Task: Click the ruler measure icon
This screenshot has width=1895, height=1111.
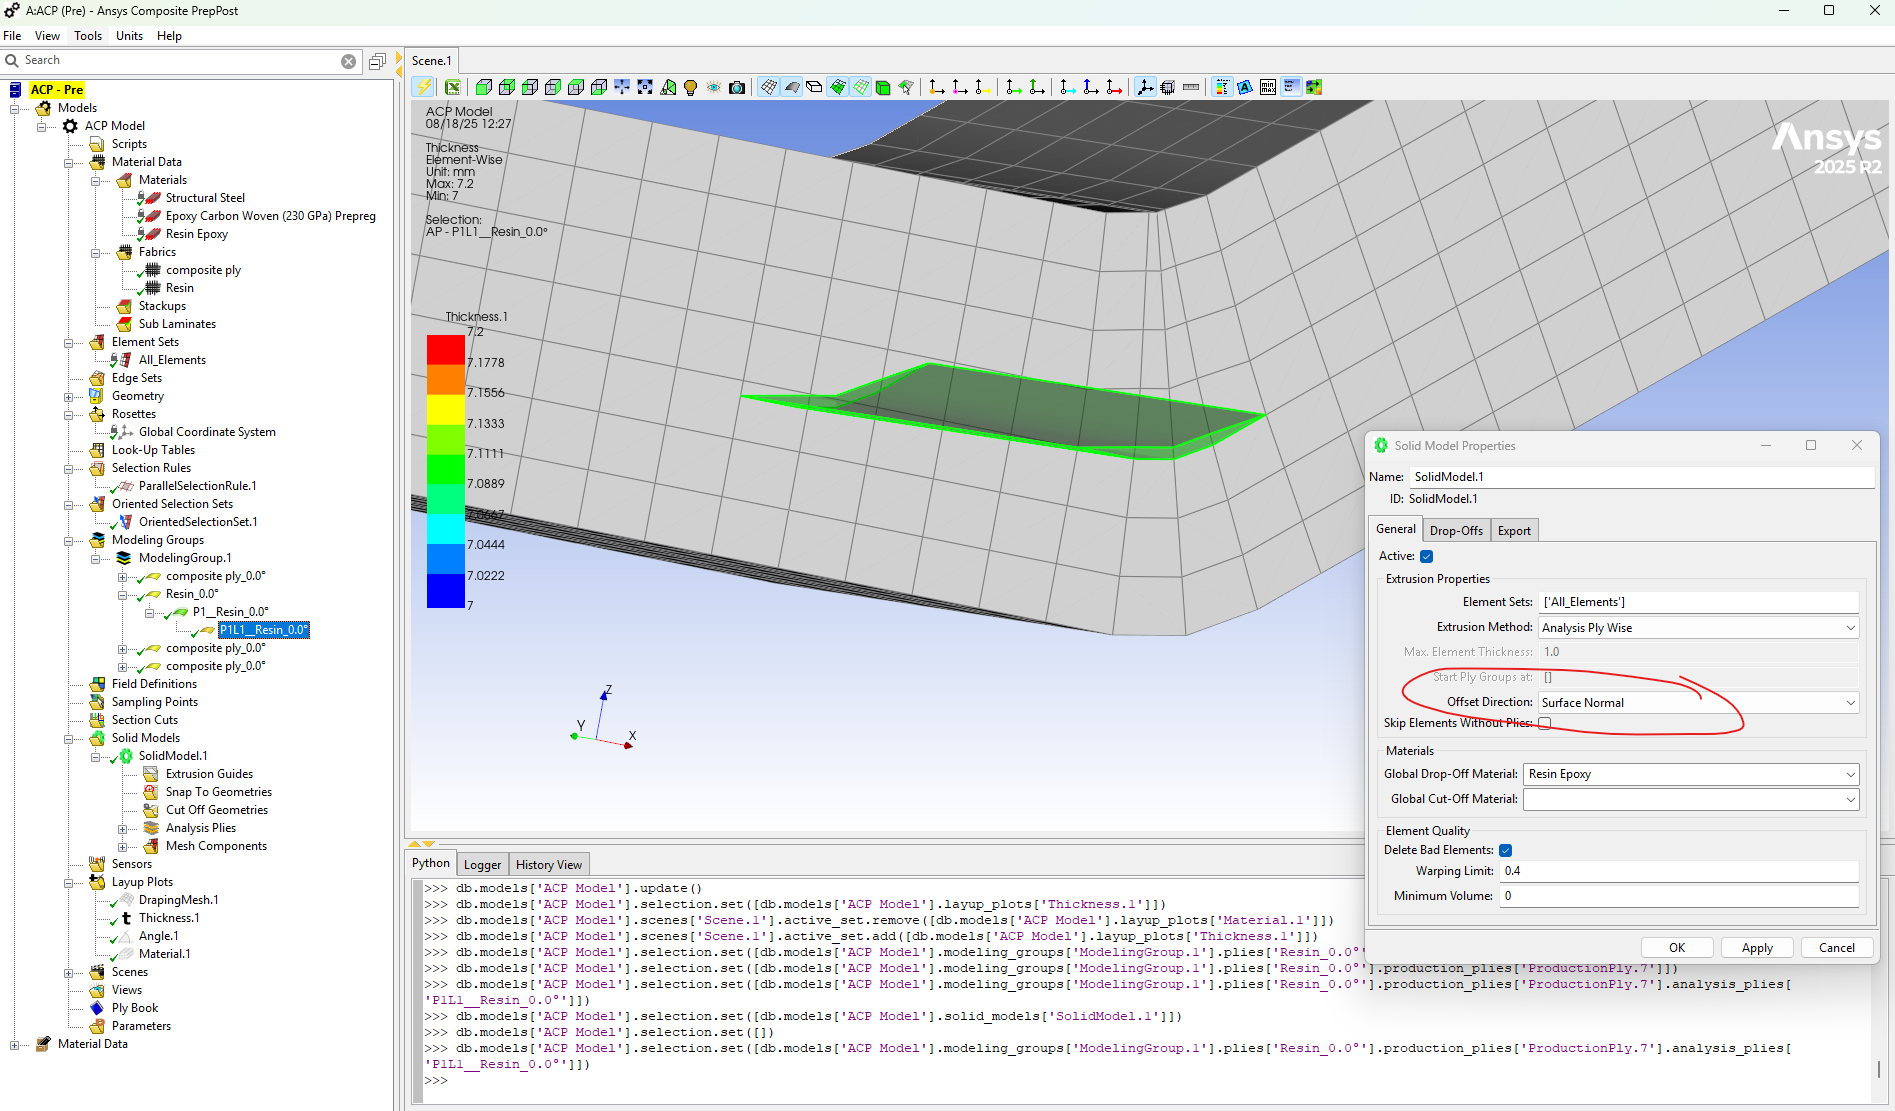Action: point(1191,87)
